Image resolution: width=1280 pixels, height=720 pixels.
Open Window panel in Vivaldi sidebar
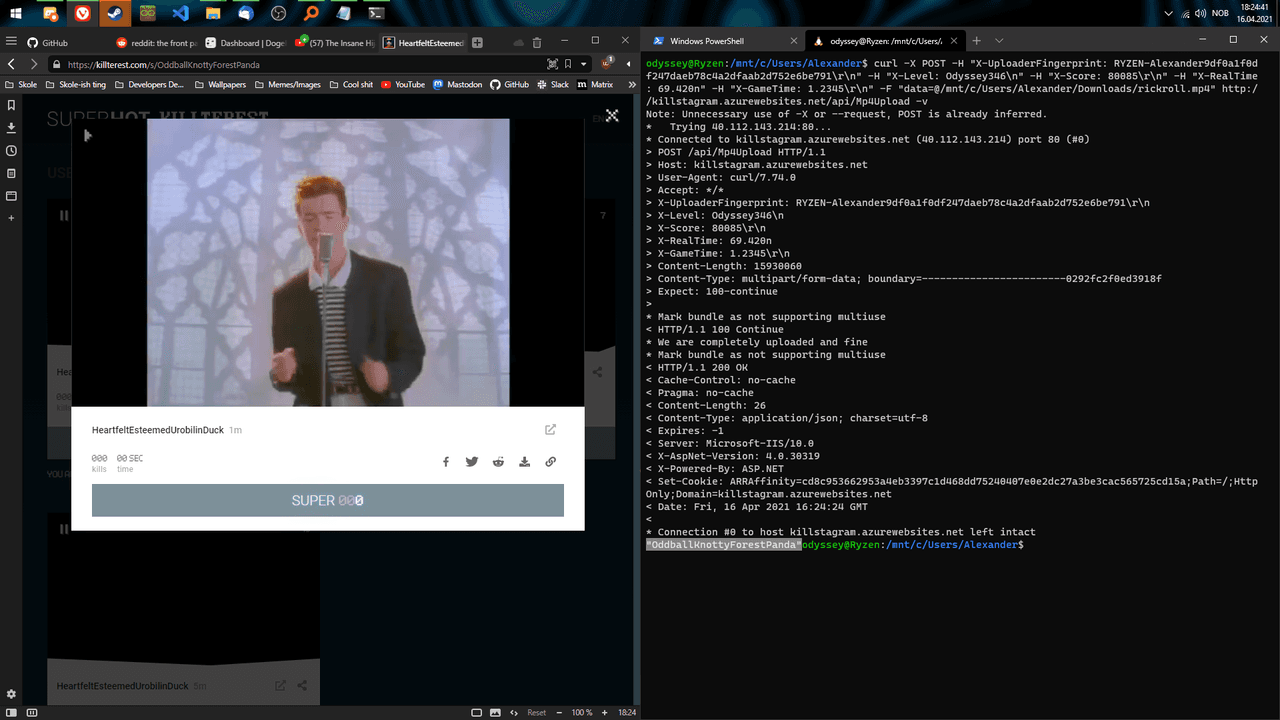tap(11, 196)
